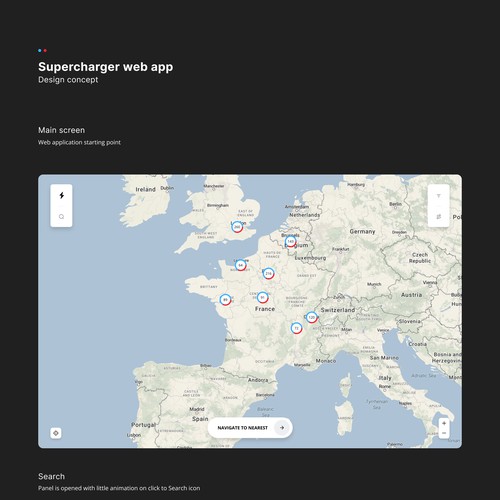Click the Germany label on the map
The width and height of the screenshot is (500, 500).
tap(362, 231)
